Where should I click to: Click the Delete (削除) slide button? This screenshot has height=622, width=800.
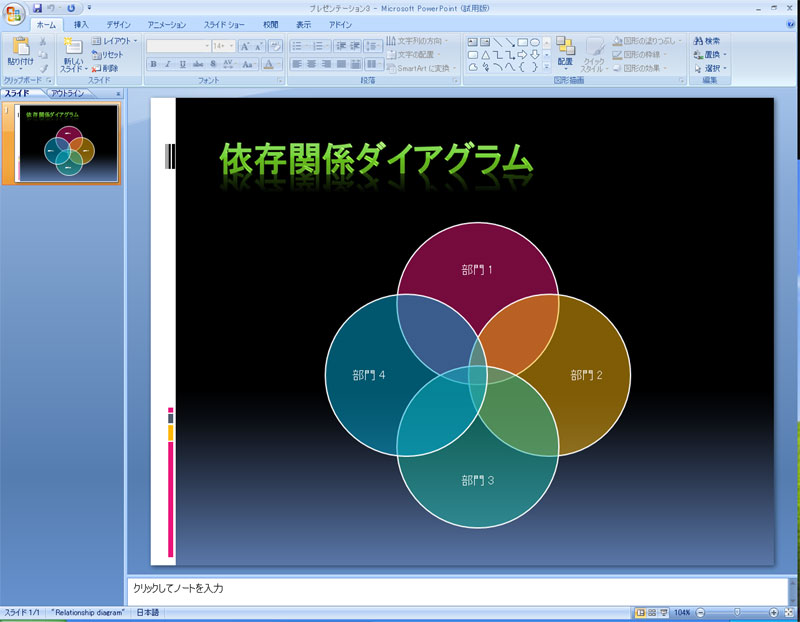(105, 68)
